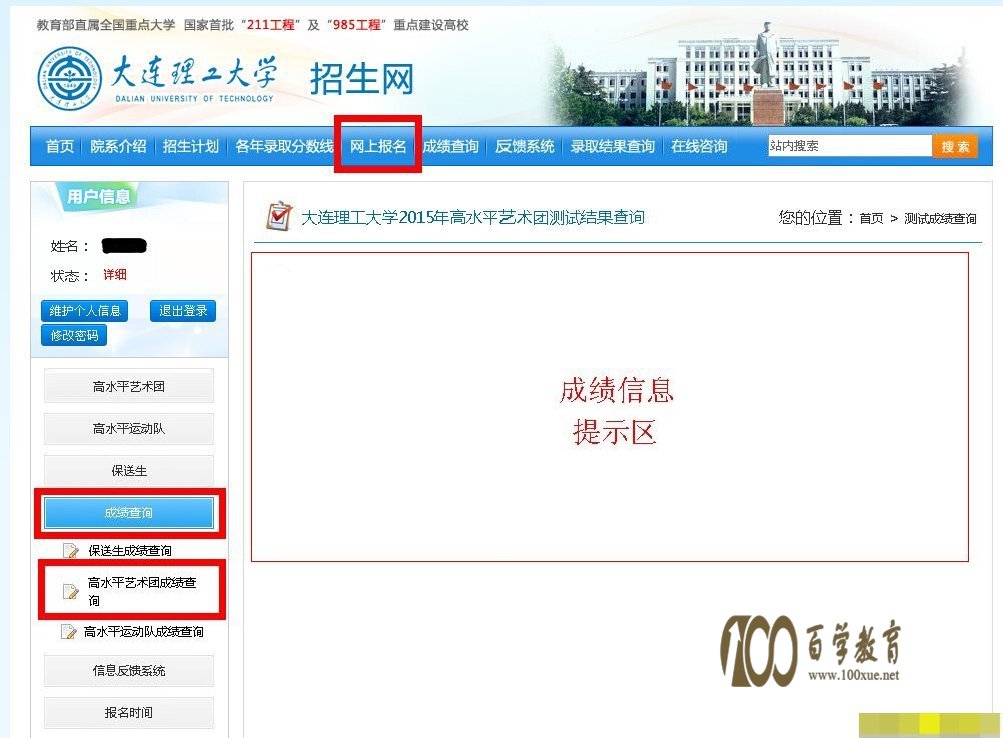Screen dimensions: 1003x738
Task: Go to 招生计划 in the navigation bar
Action: tap(191, 146)
